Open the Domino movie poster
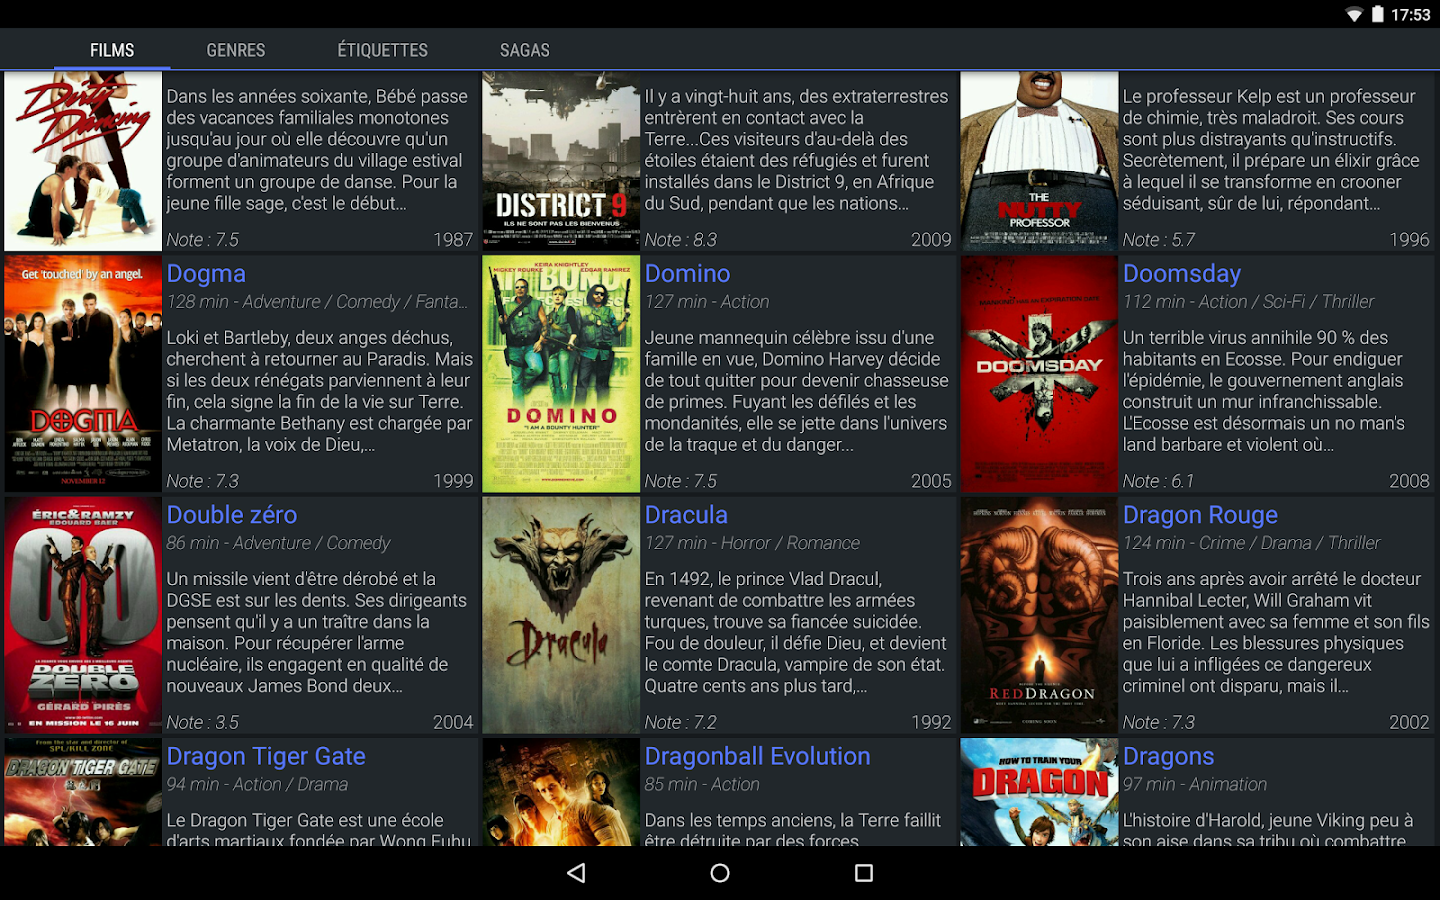1440x900 pixels. pyautogui.click(x=561, y=374)
